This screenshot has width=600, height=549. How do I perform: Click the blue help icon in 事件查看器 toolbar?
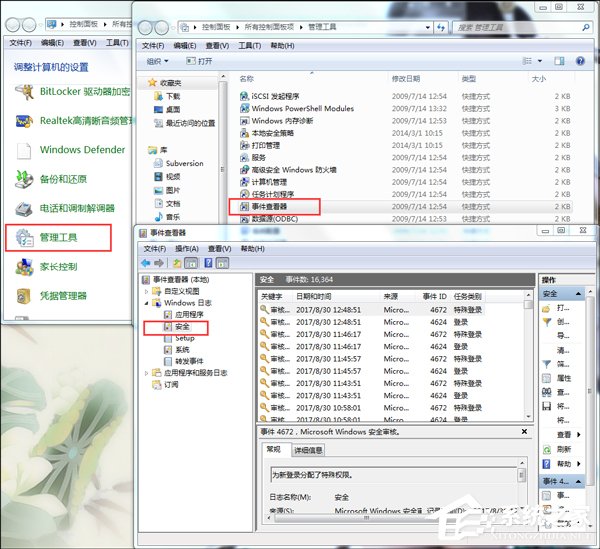(208, 263)
